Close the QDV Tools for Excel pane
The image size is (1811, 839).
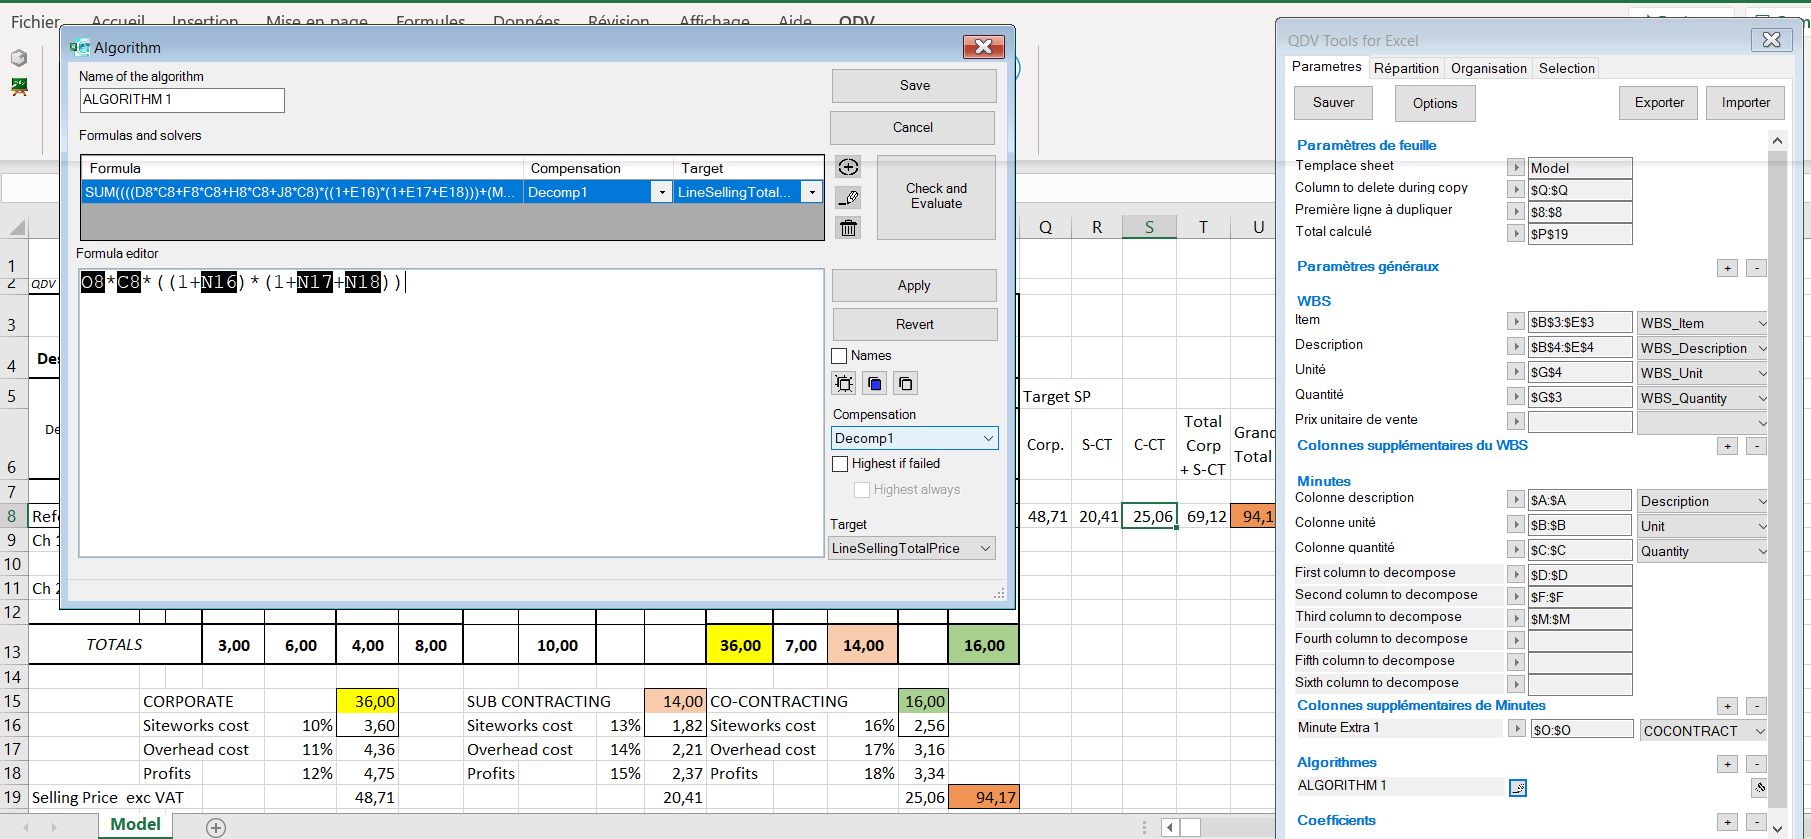point(1771,40)
